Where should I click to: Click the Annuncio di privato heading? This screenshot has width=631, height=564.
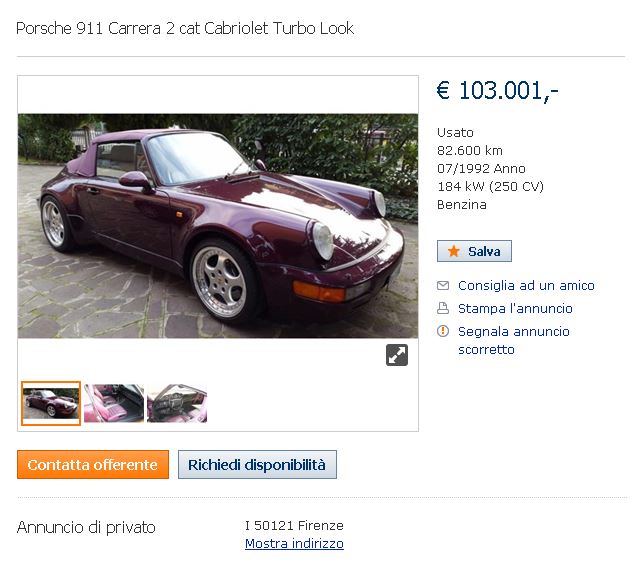coord(86,527)
